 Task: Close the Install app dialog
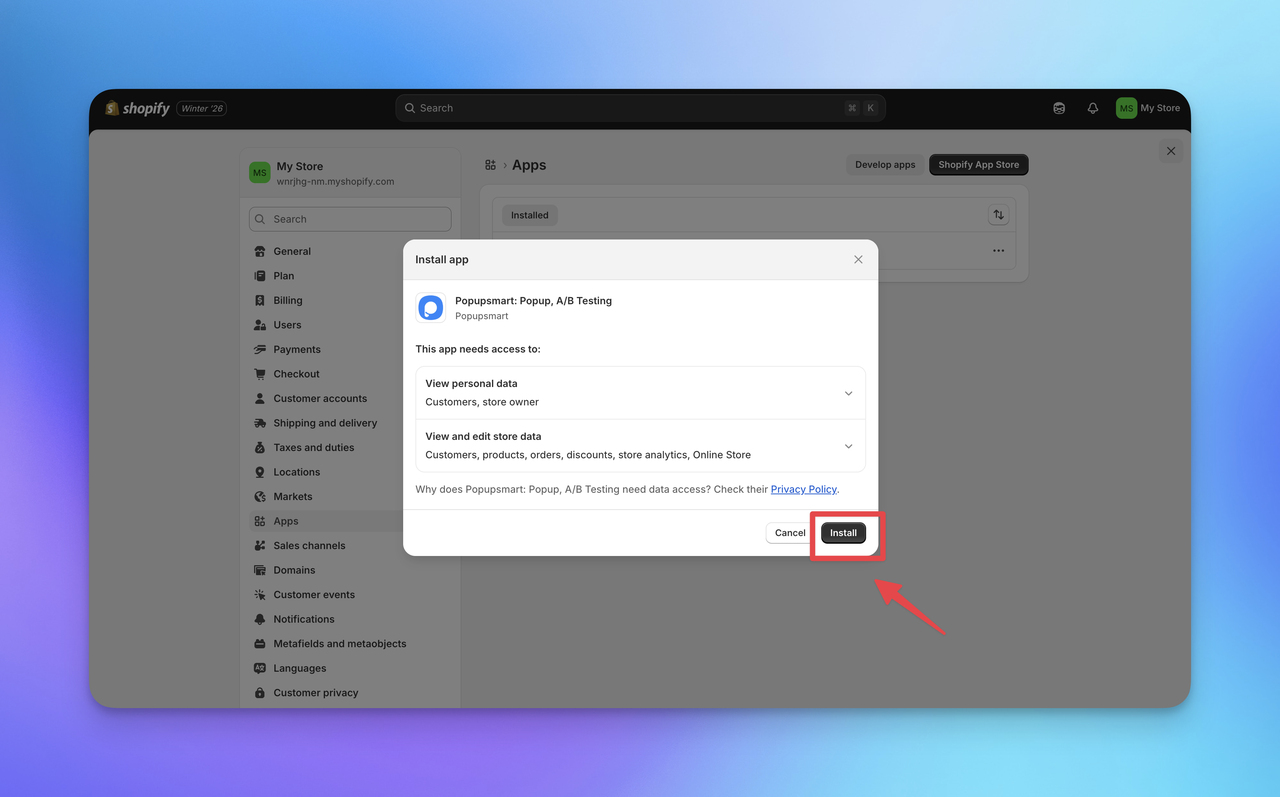click(x=858, y=259)
